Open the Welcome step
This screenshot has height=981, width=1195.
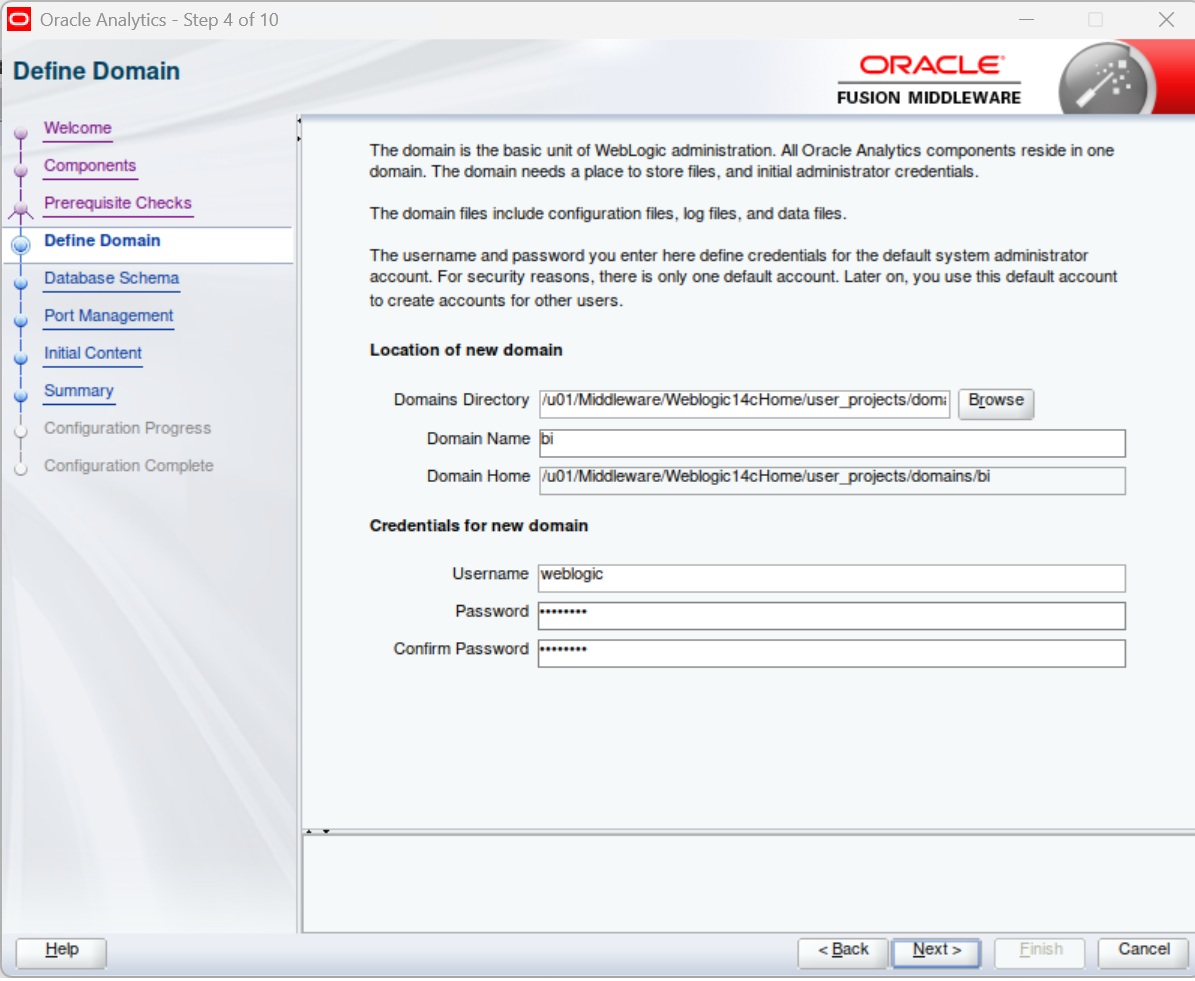pyautogui.click(x=78, y=128)
